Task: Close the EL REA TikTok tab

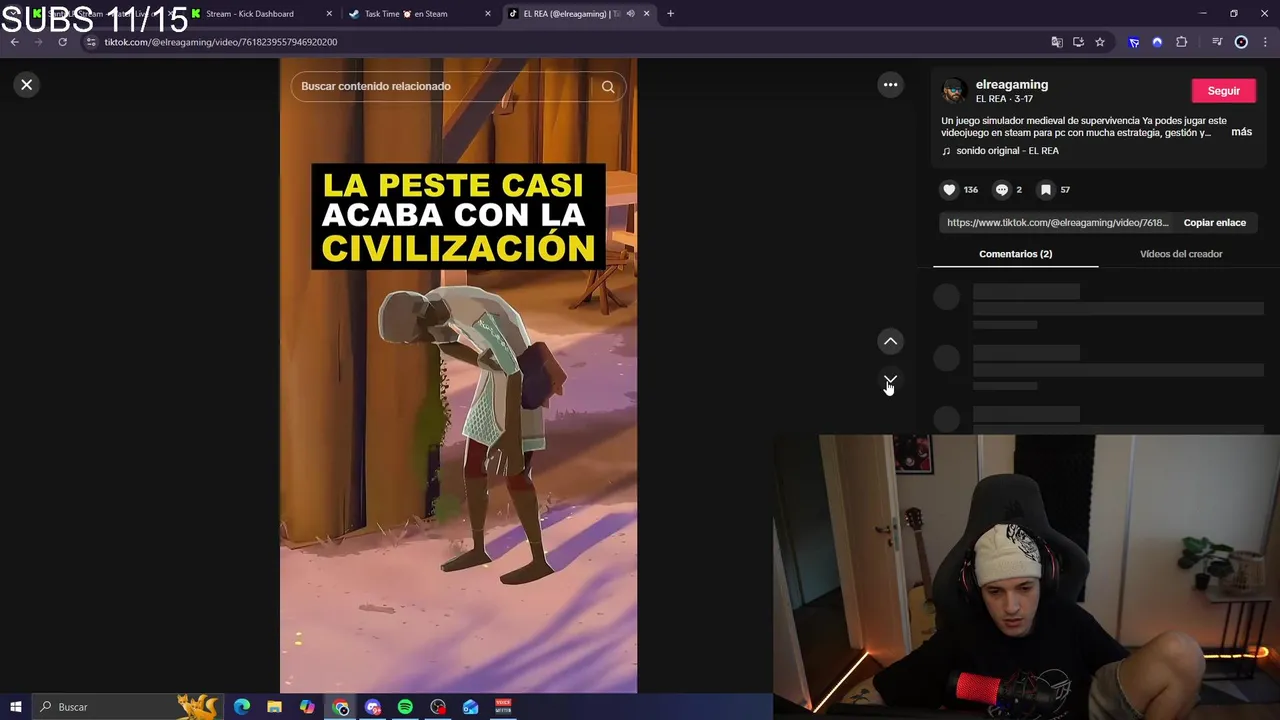Action: tap(646, 14)
